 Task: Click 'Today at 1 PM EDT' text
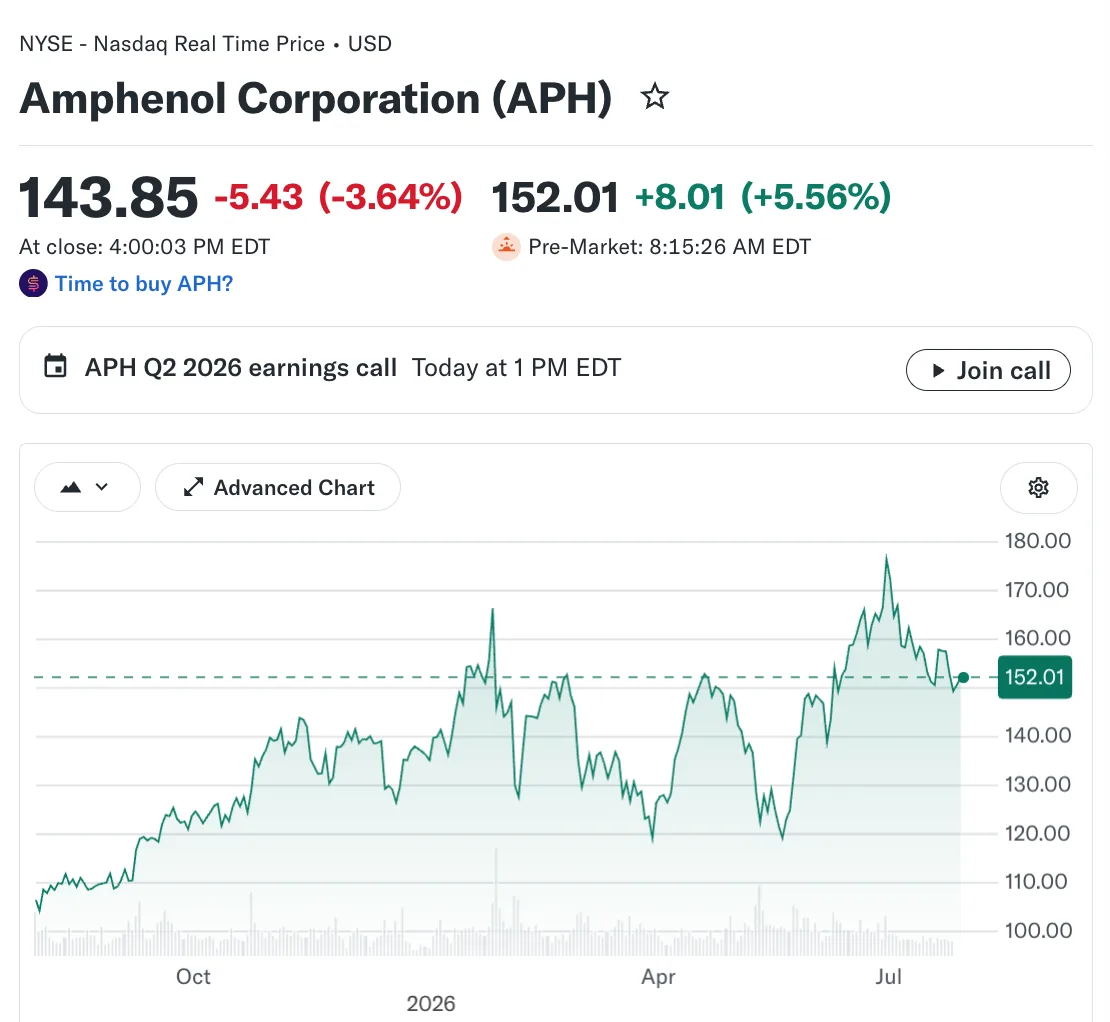516,368
